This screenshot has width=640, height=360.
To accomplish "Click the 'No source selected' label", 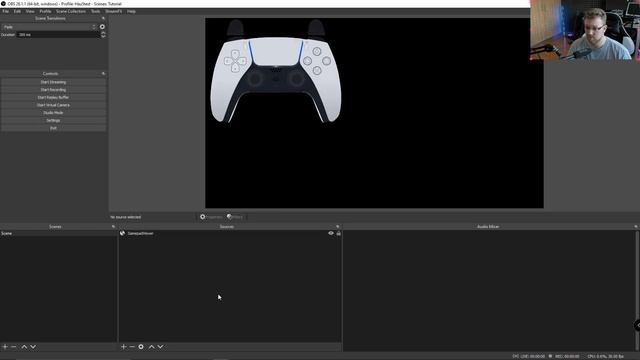I will click(x=126, y=217).
